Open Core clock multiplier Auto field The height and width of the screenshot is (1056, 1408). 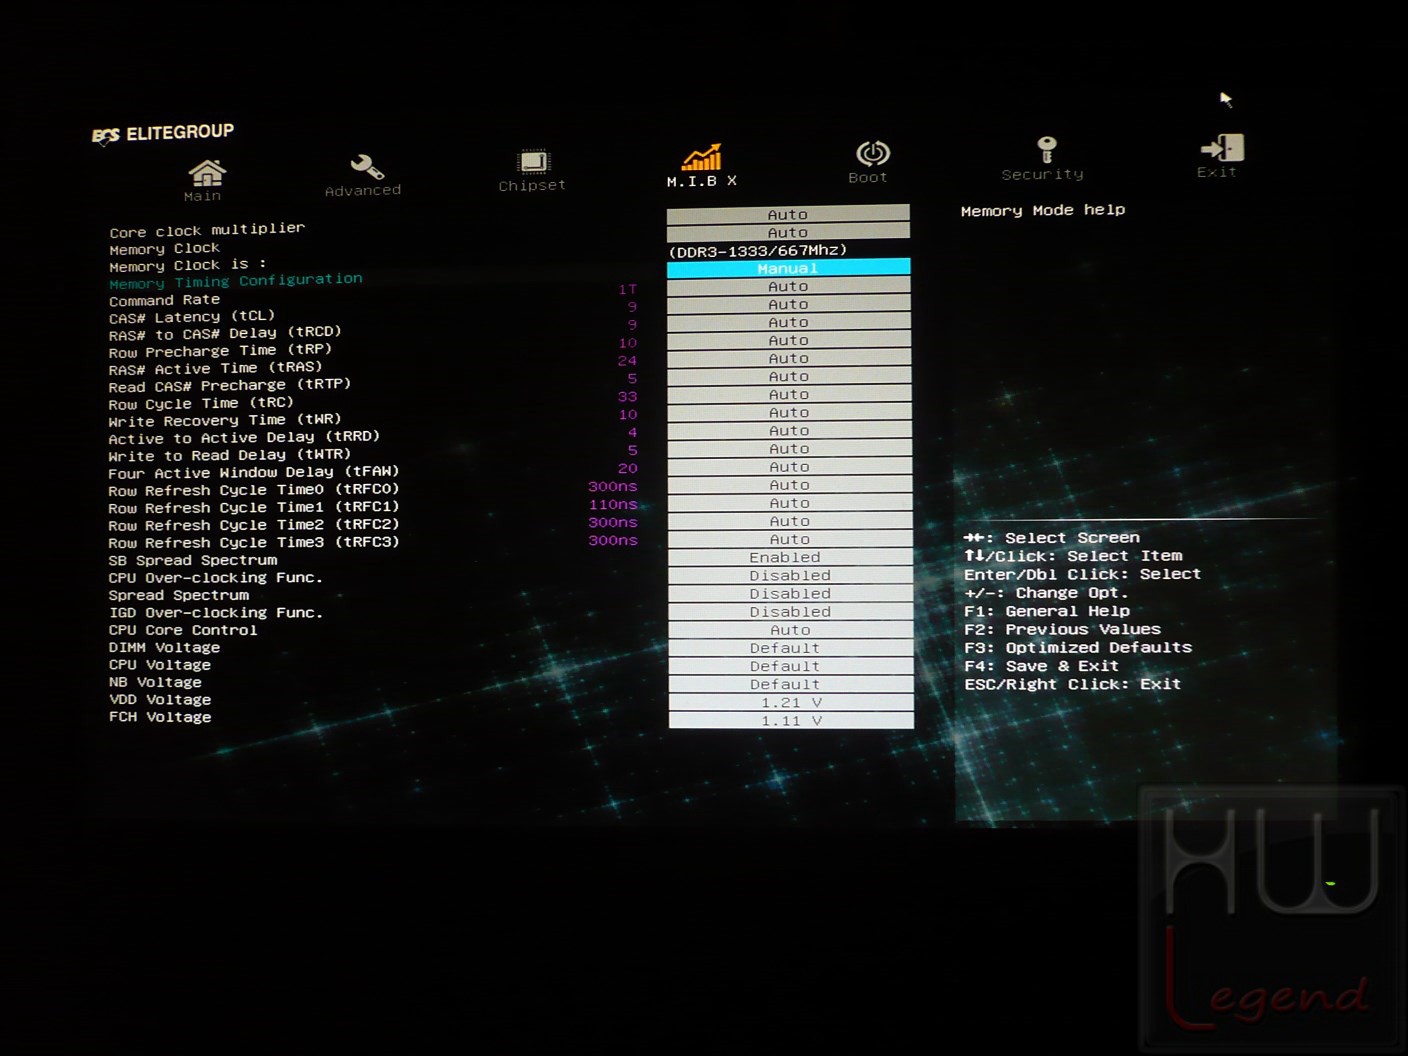click(x=788, y=214)
